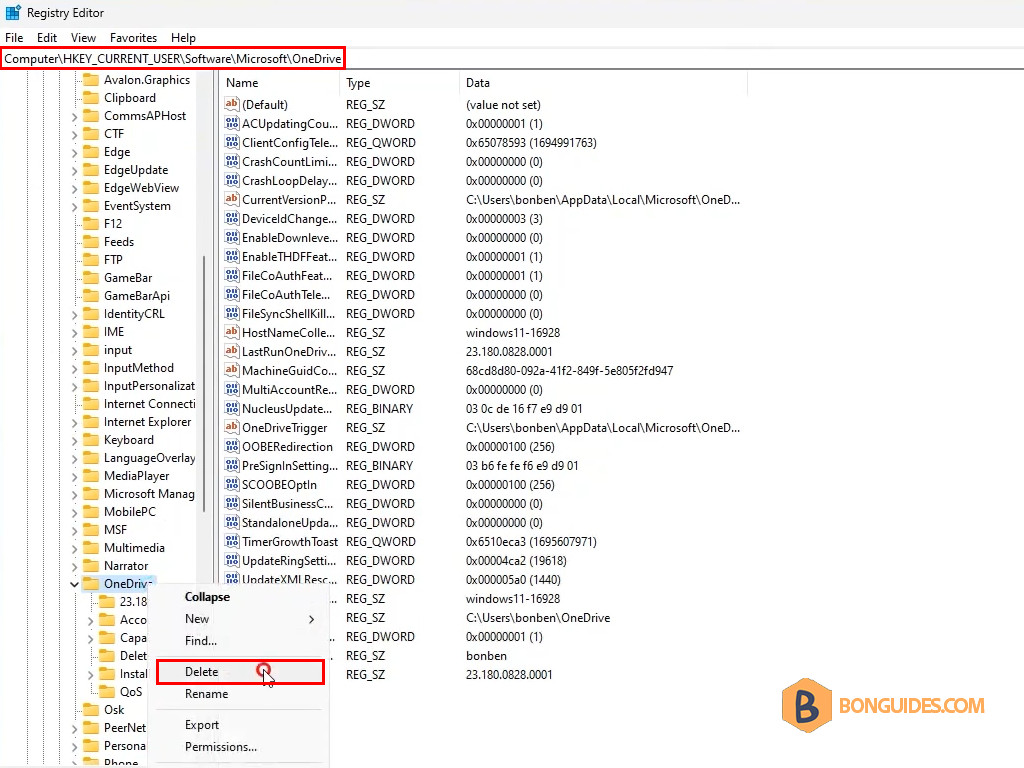Screen dimensions: 1024x768
Task: Click the GameBar folder icon
Action: tap(91, 278)
